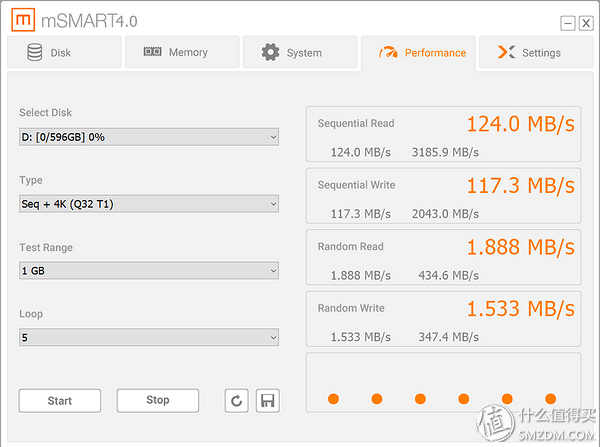600x447 pixels.
Task: Go to the System tab
Action: (300, 52)
